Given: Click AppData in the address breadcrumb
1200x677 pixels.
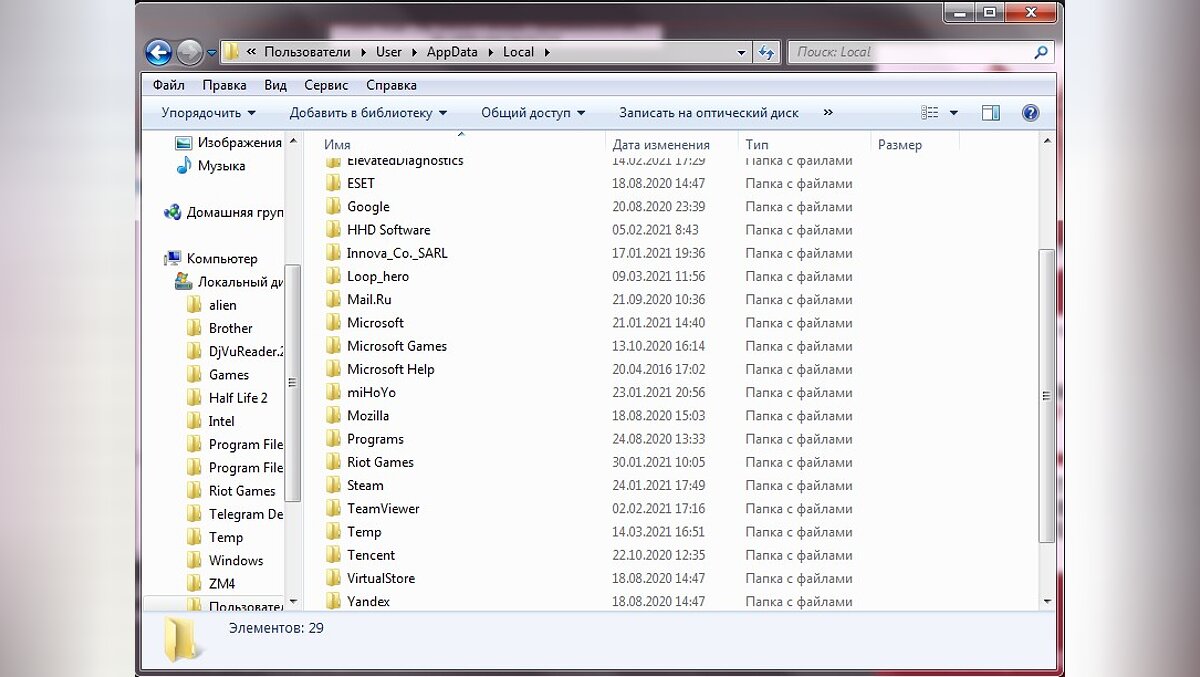Looking at the screenshot, I should coord(452,52).
